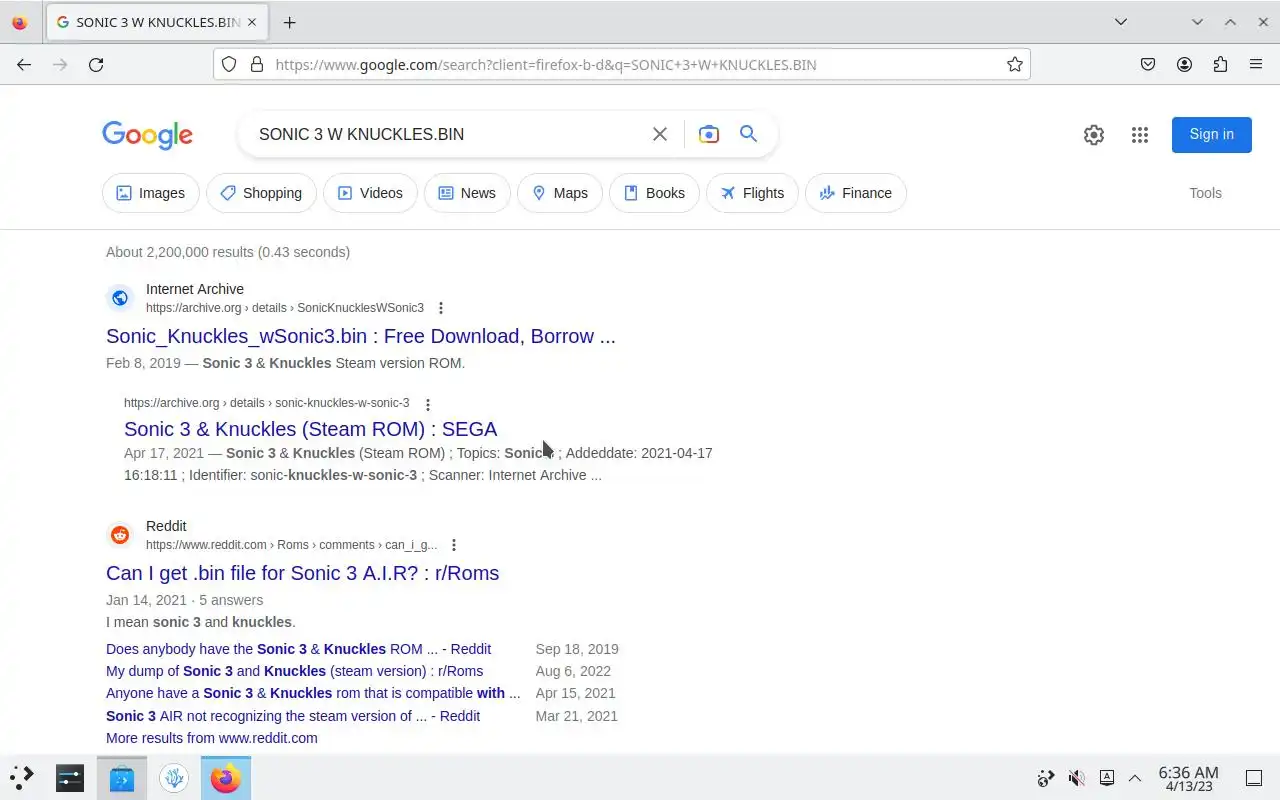
Task: List all tabs dropdown arrow
Action: click(1121, 22)
